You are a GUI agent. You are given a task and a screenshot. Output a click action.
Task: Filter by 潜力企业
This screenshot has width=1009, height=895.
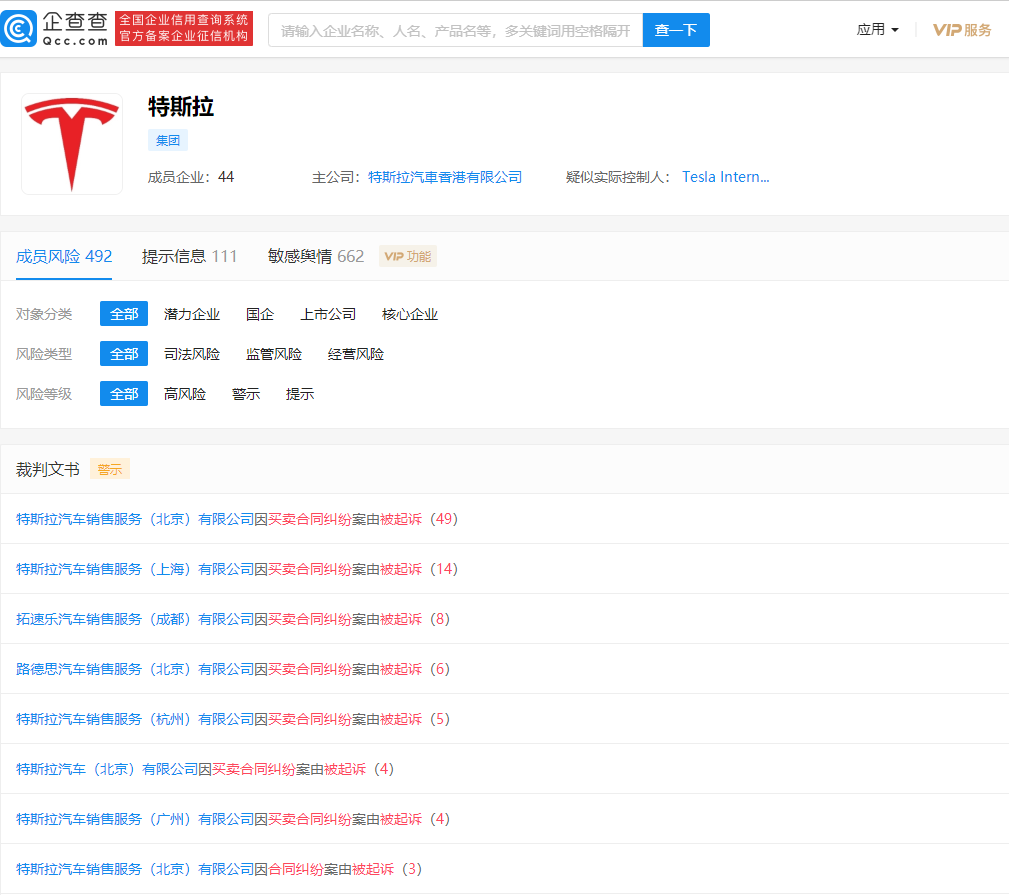pos(192,314)
